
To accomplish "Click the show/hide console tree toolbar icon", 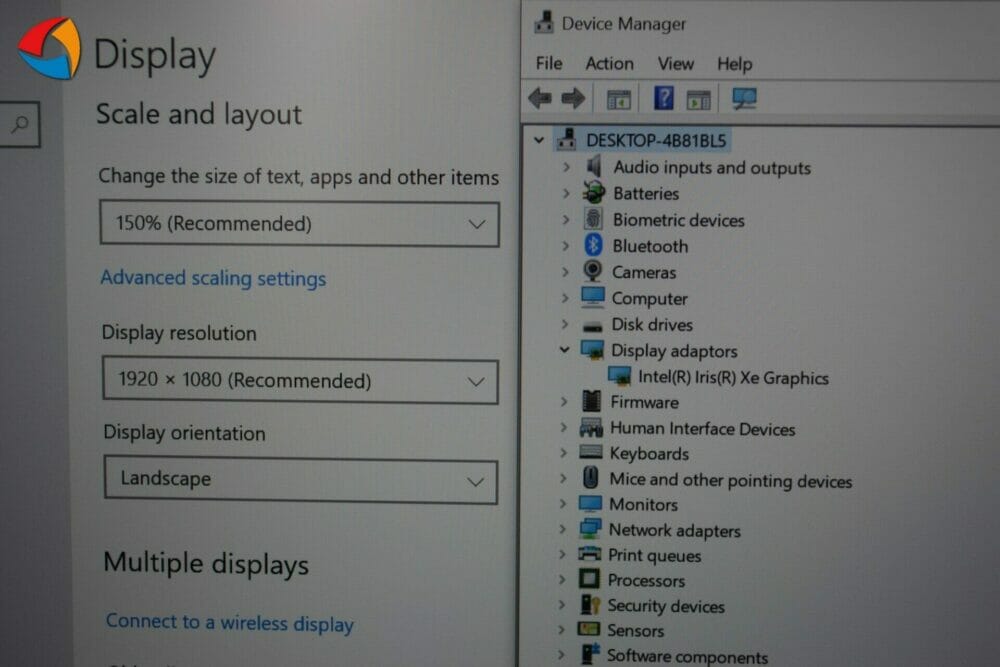I will 619,99.
